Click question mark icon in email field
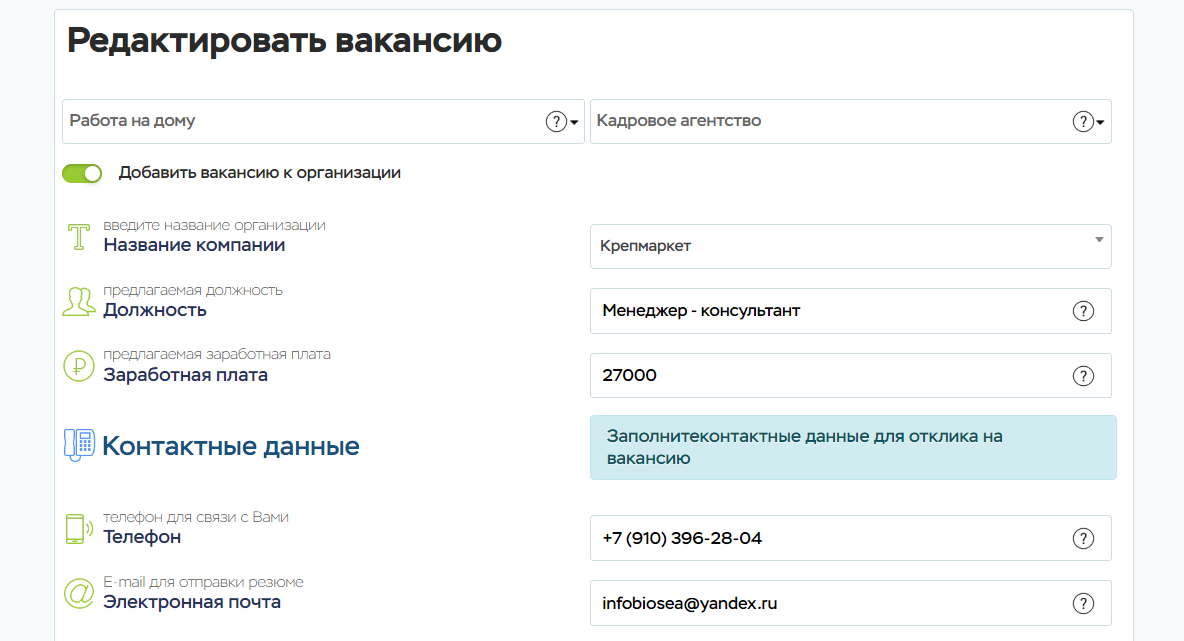Viewport: 1184px width, 641px height. pos(1083,604)
